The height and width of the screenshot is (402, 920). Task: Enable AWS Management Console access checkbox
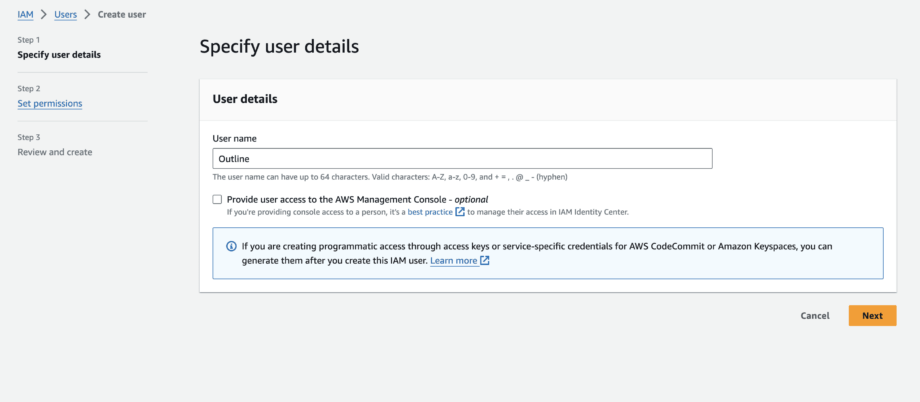(218, 200)
